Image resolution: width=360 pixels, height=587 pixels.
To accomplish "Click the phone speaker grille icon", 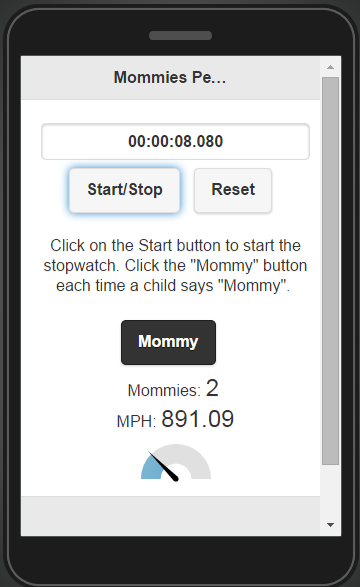I will pos(180,36).
